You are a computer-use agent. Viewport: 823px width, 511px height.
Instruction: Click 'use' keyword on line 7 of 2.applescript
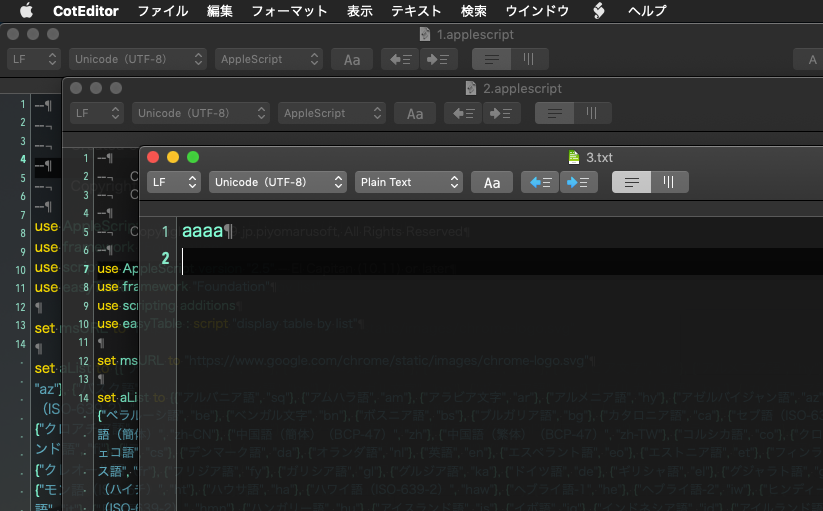[x=108, y=269]
